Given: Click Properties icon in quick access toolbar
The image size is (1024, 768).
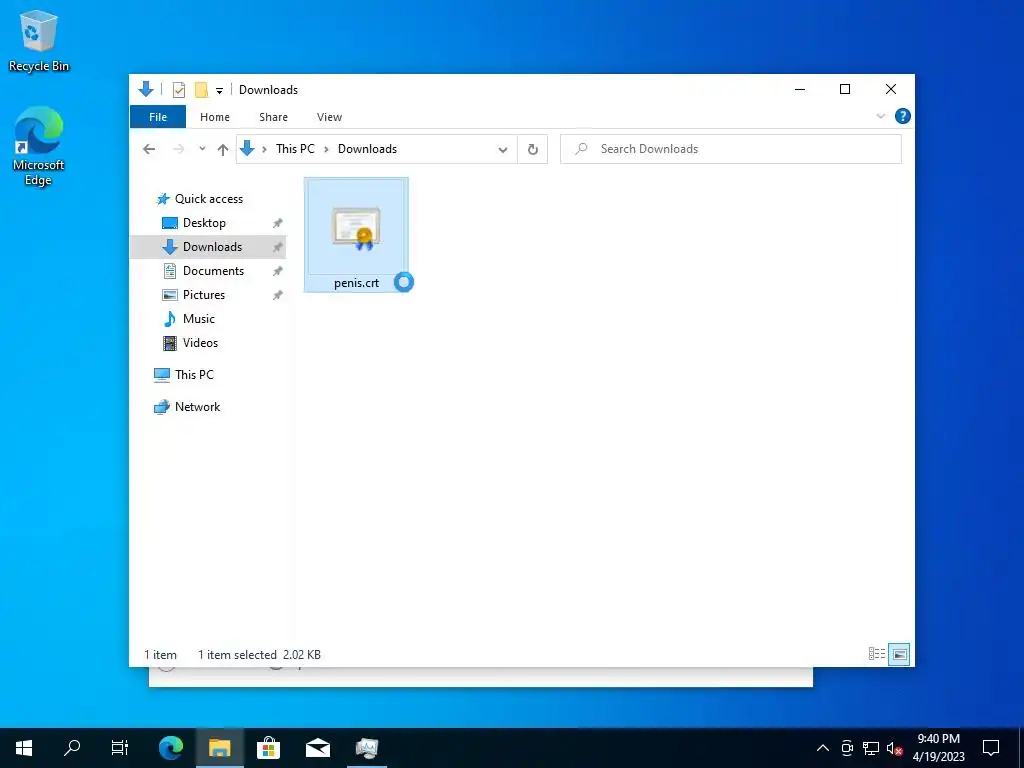Looking at the screenshot, I should click(179, 89).
